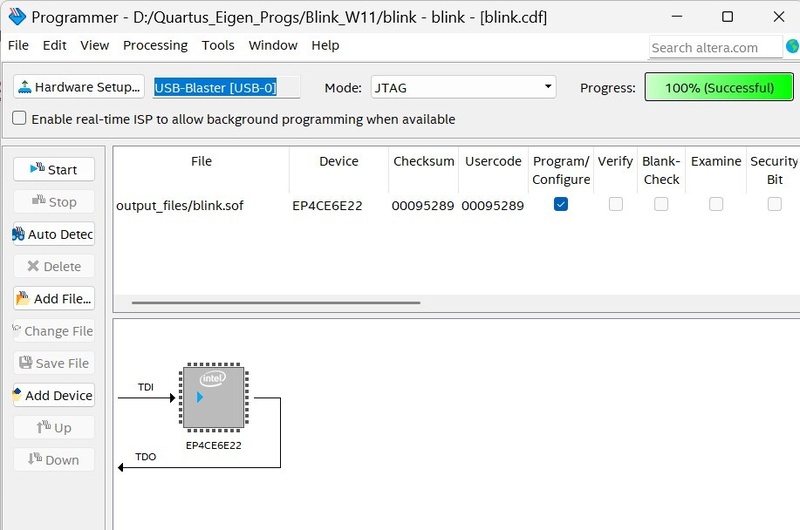The width and height of the screenshot is (800, 530).
Task: Click the 00095289 usercode cell
Action: click(493, 206)
